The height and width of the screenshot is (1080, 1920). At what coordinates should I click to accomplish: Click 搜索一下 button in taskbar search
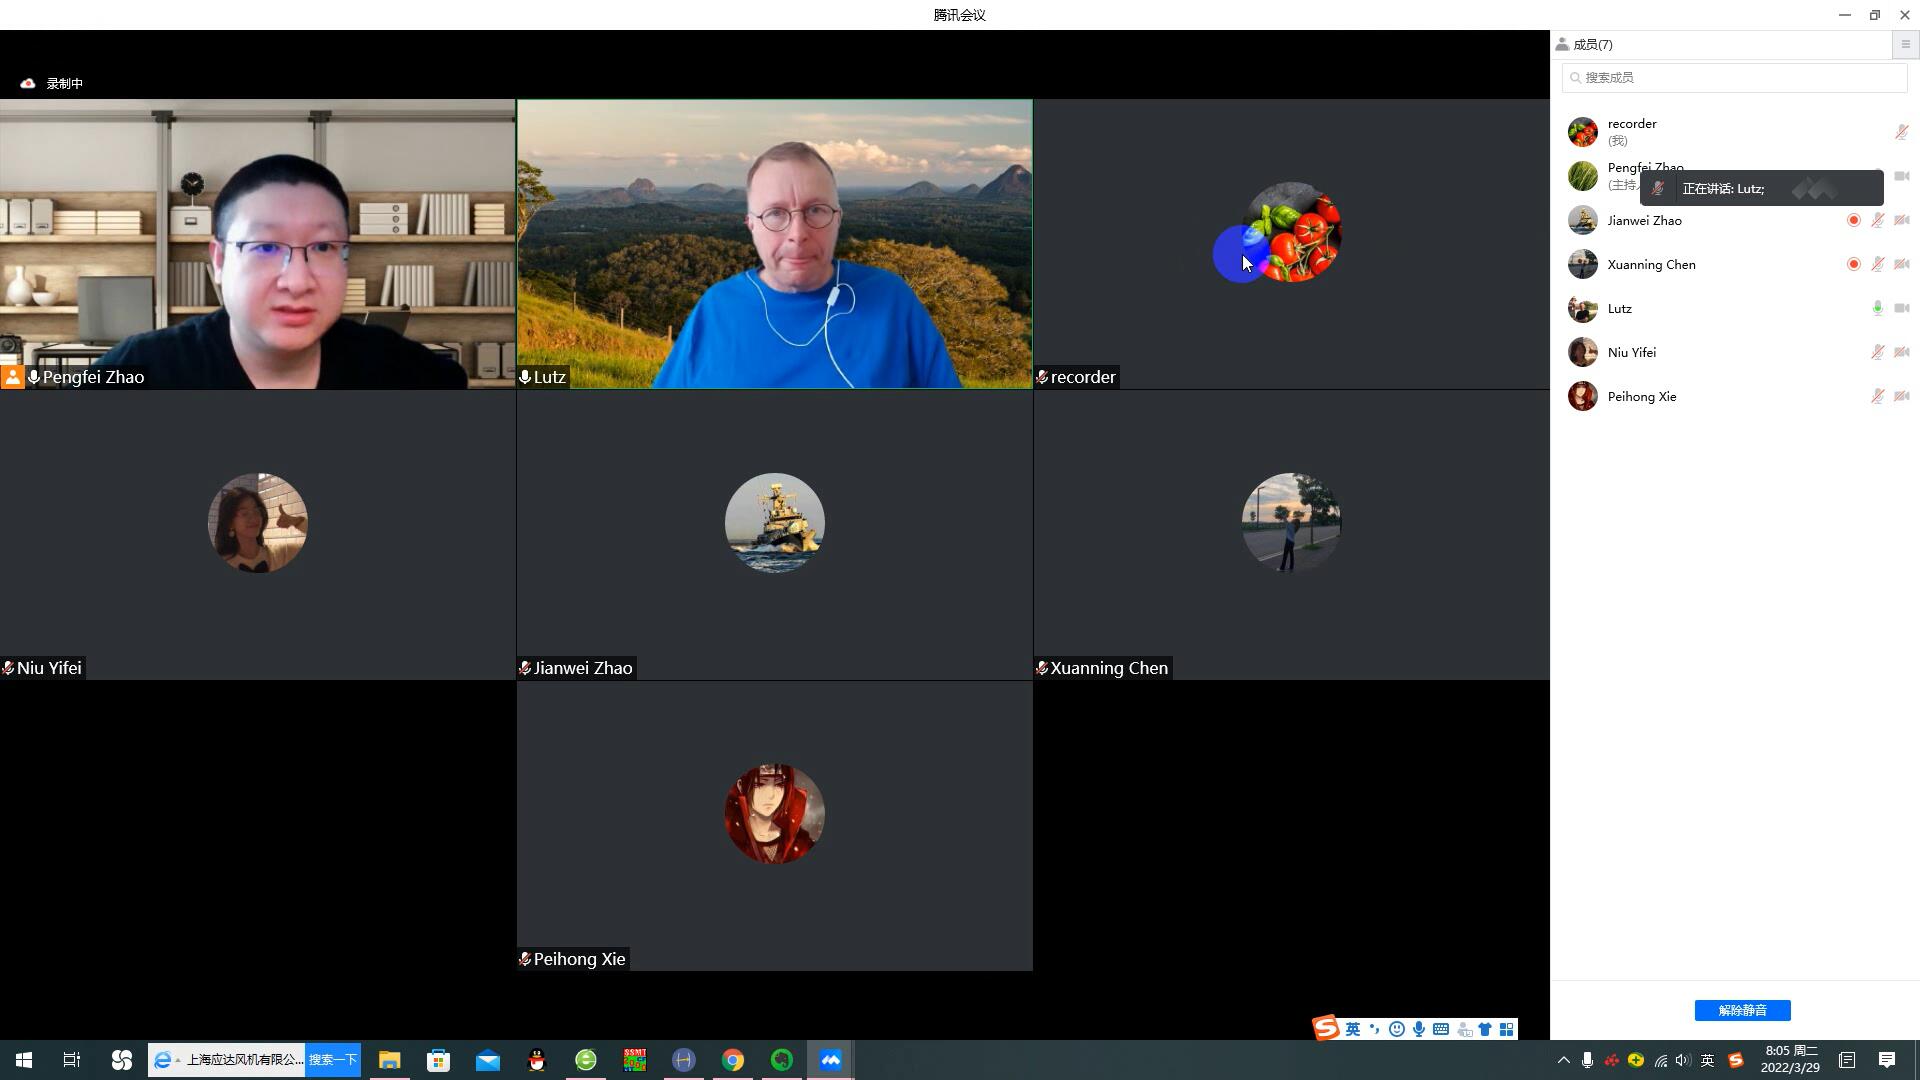click(x=332, y=1060)
